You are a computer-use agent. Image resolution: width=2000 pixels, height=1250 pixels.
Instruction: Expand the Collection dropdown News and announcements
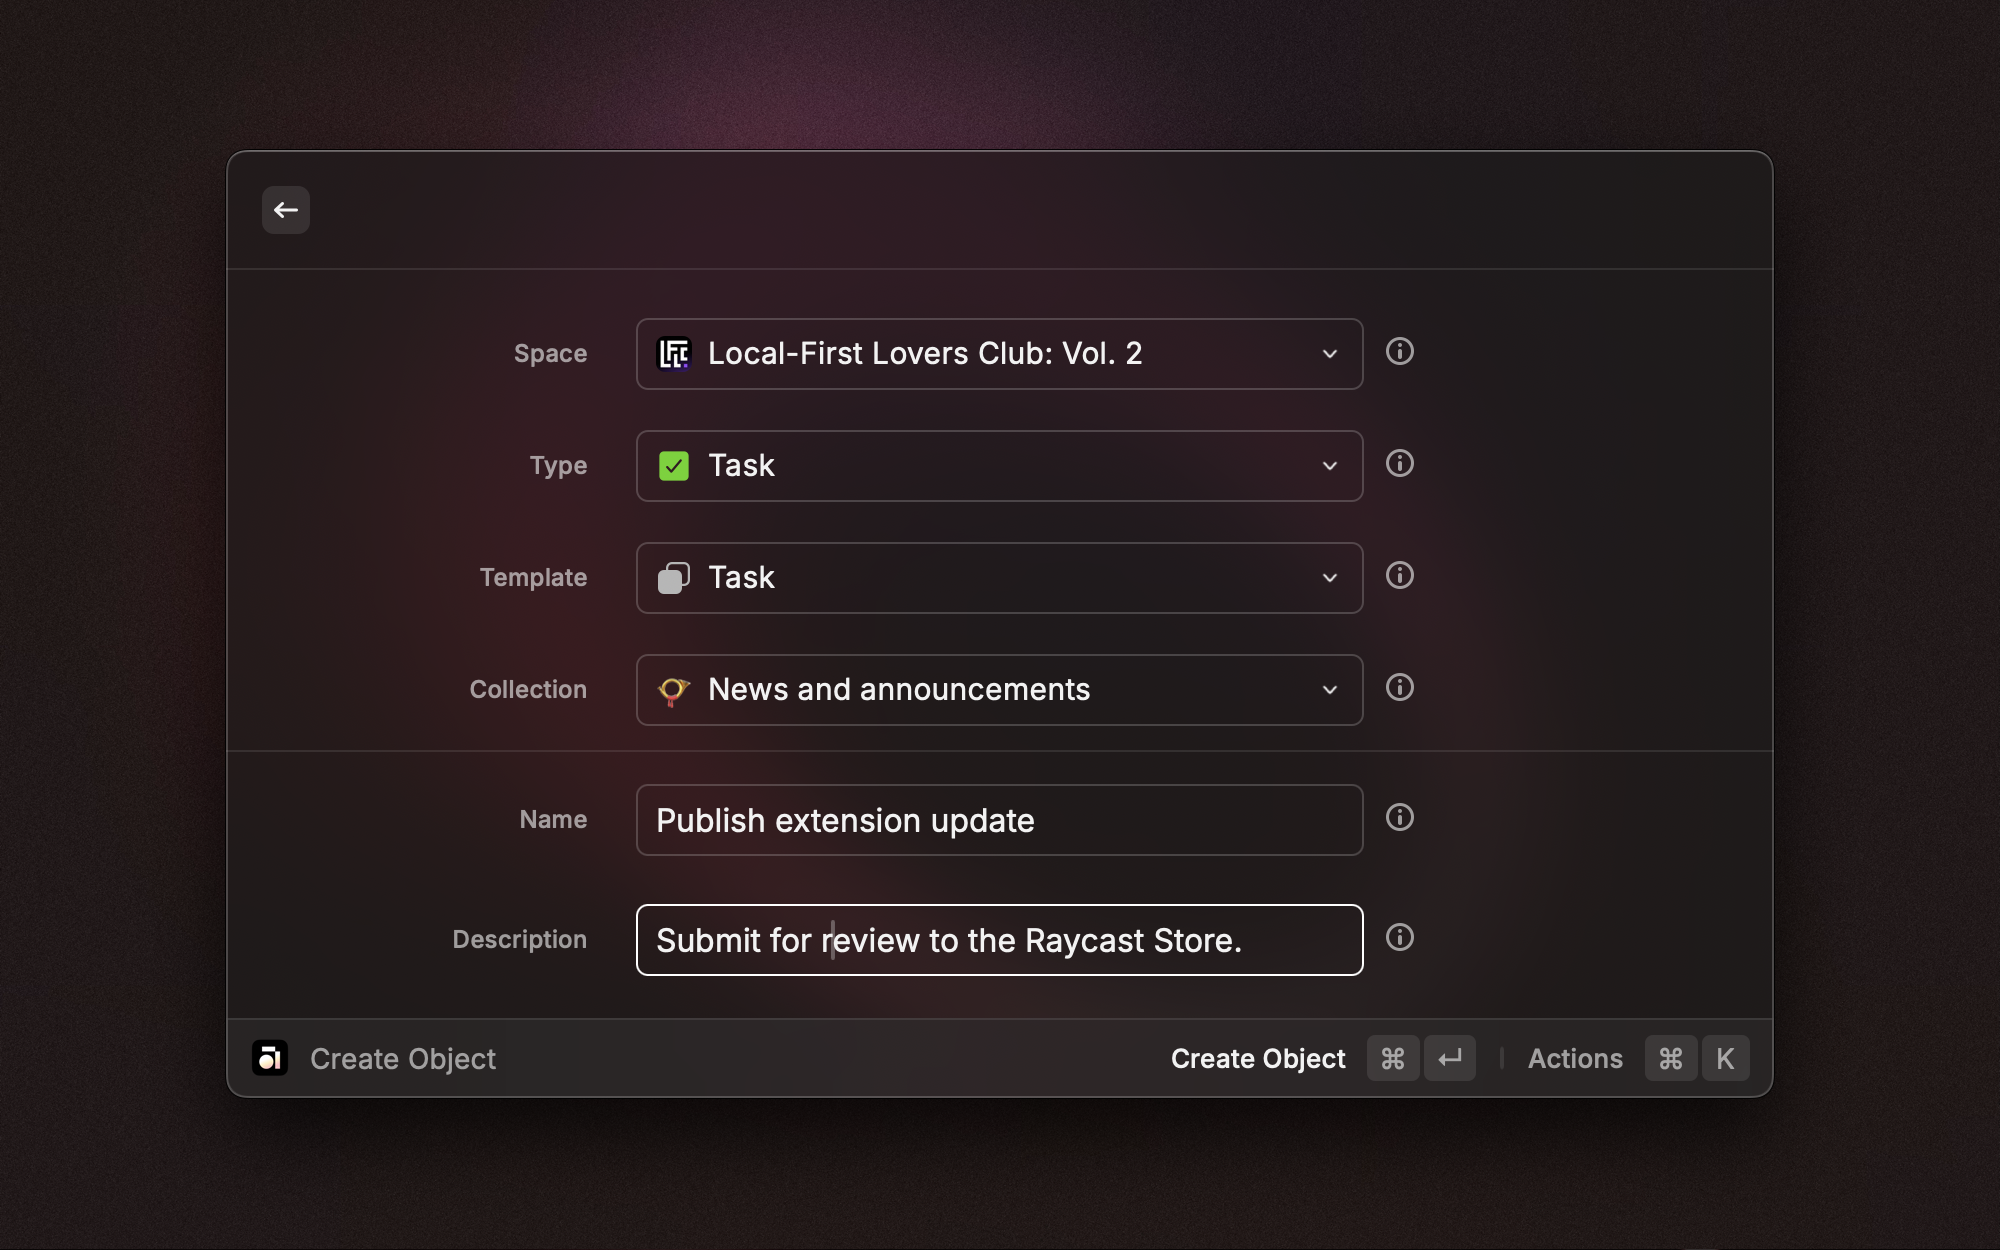1329,690
